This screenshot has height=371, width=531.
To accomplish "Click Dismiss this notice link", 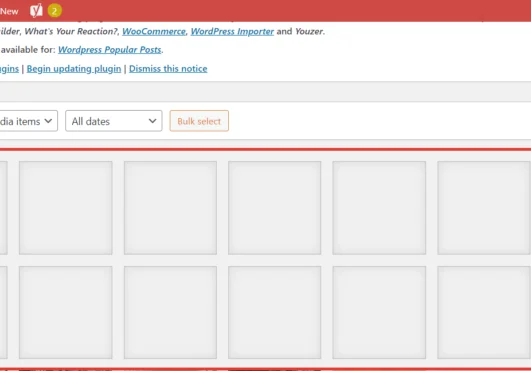I will 168,69.
